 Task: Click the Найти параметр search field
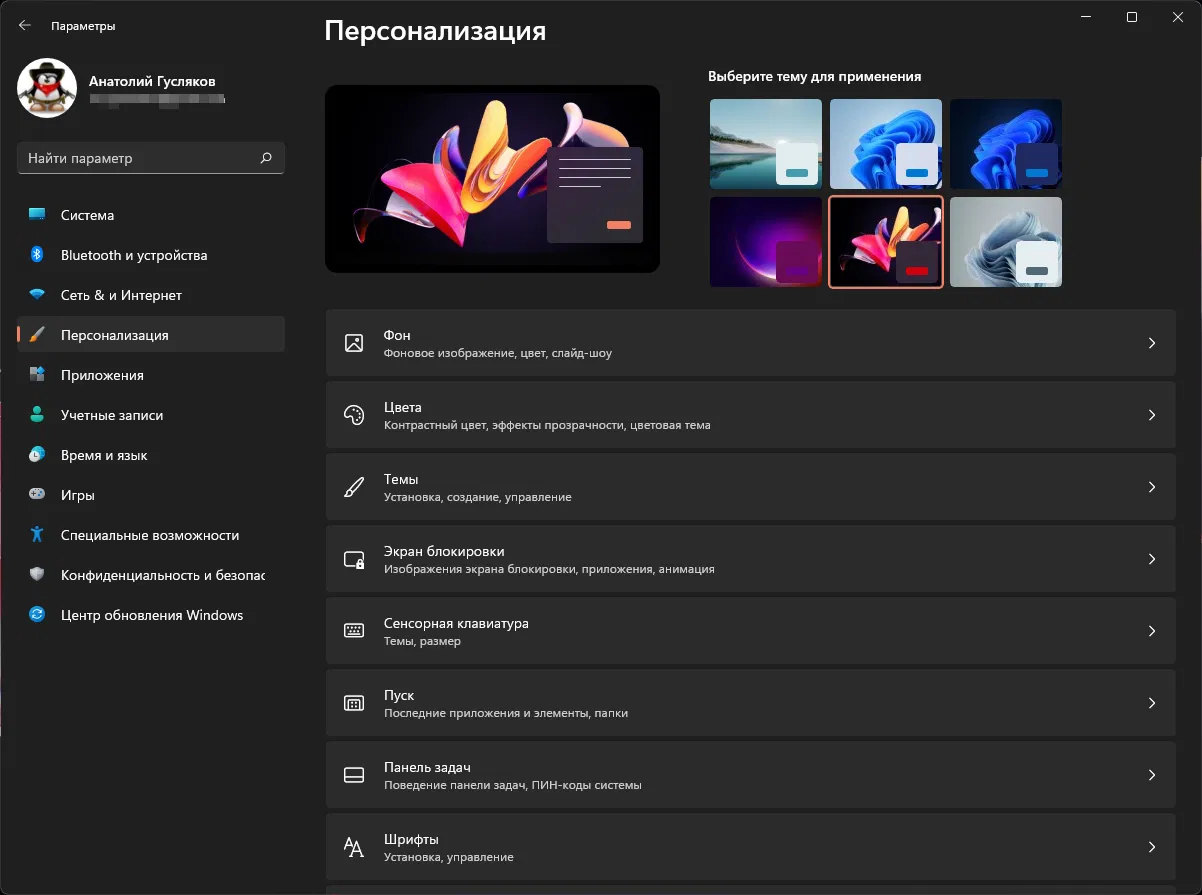point(151,158)
